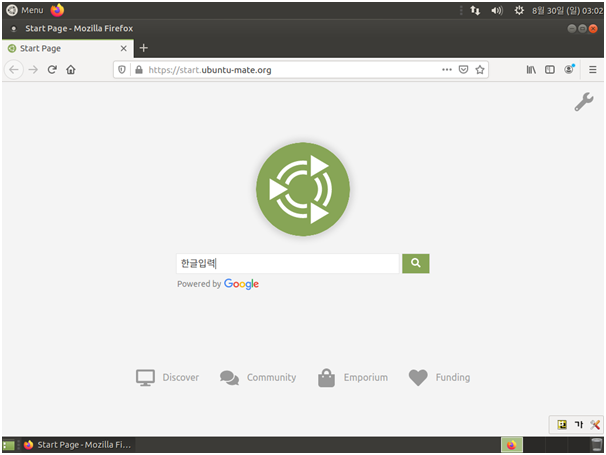The height and width of the screenshot is (455, 606).
Task: Close the Firefox window
Action: (593, 29)
